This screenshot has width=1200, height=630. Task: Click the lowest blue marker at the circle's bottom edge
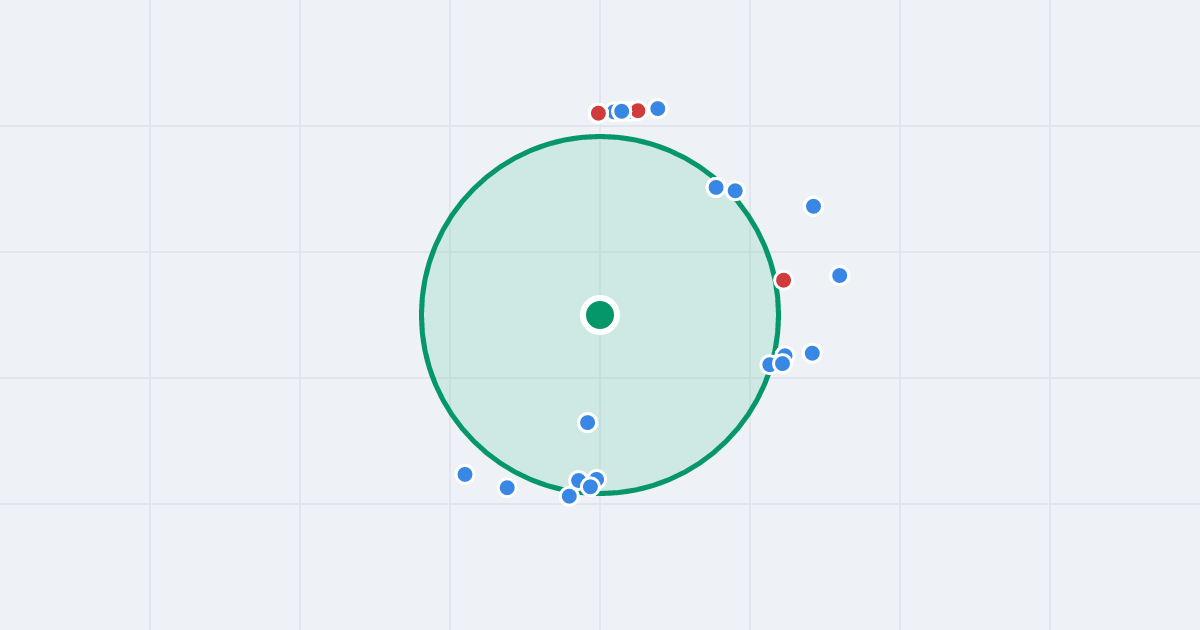pos(569,495)
